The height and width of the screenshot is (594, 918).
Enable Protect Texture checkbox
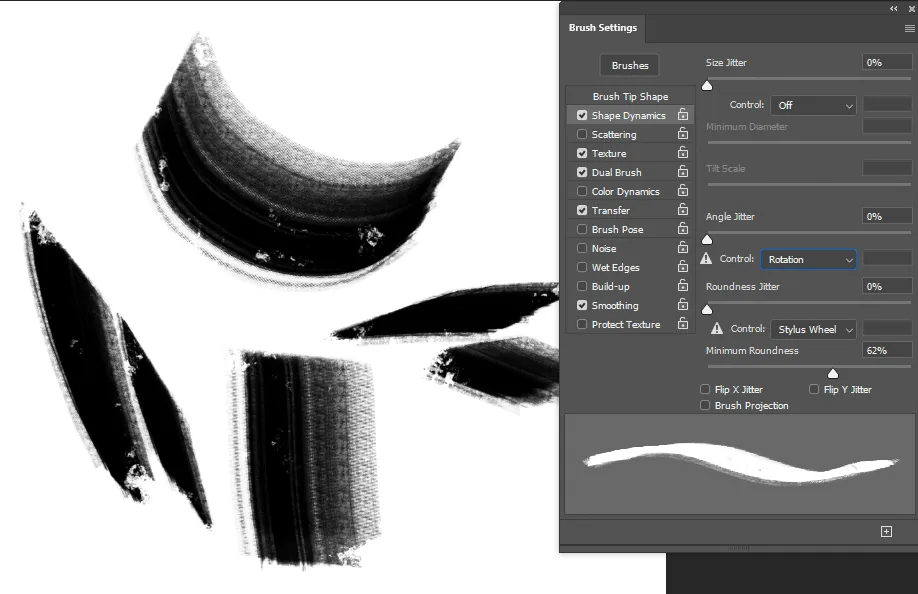[x=582, y=324]
